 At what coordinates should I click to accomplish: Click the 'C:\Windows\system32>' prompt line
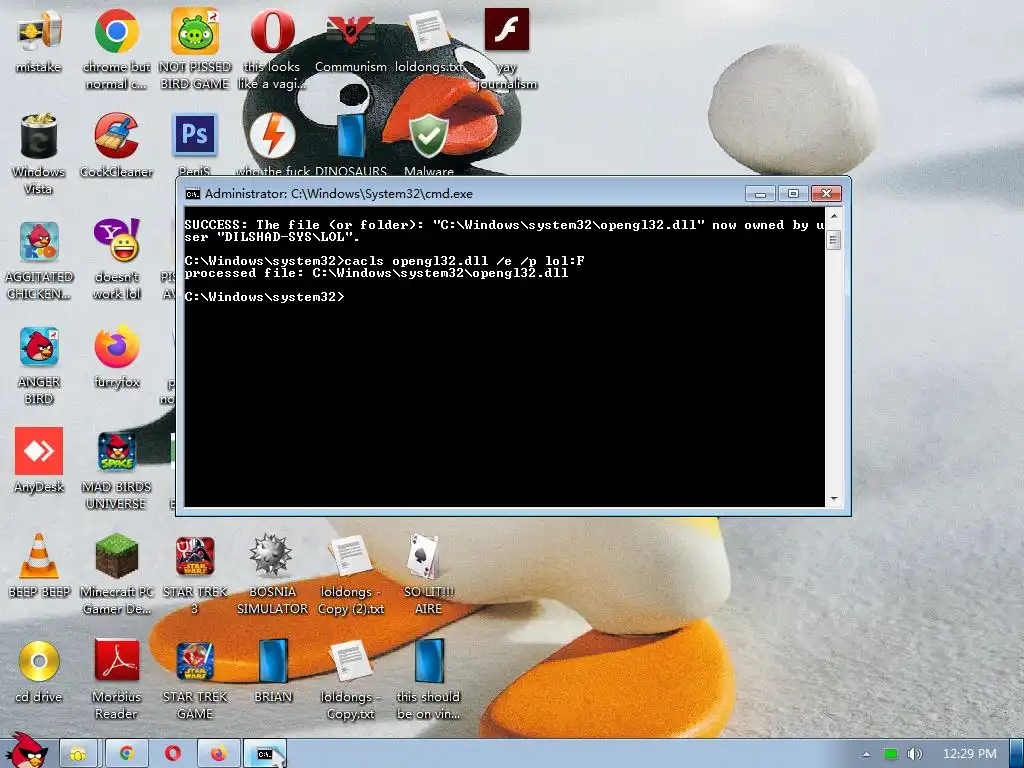(x=264, y=296)
